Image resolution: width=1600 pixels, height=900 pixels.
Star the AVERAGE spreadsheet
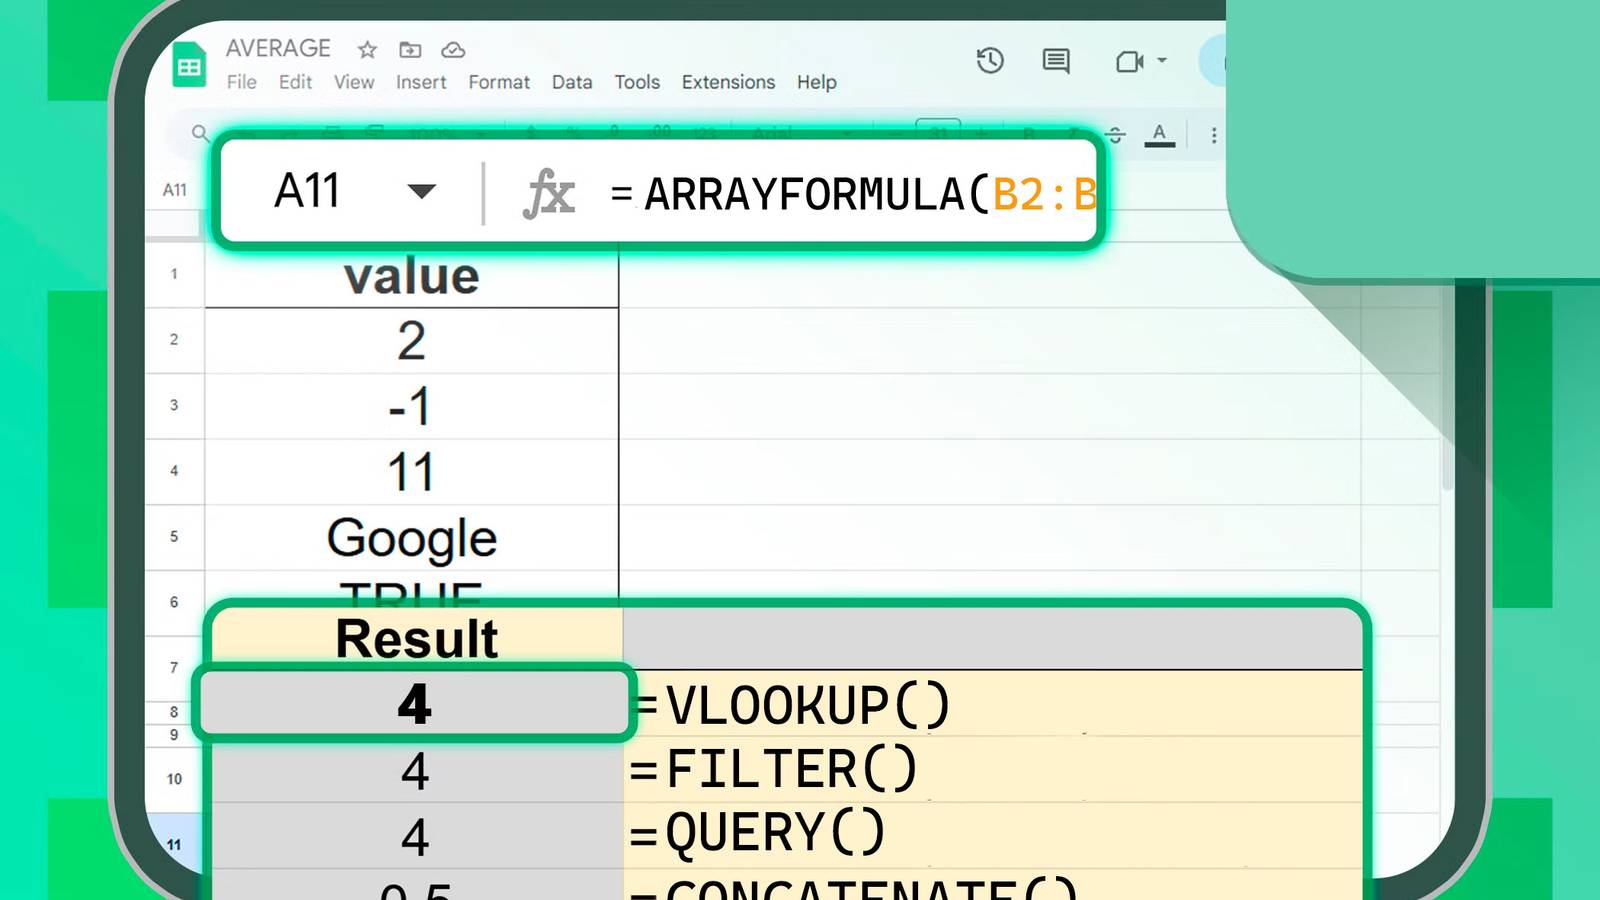[x=366, y=50]
